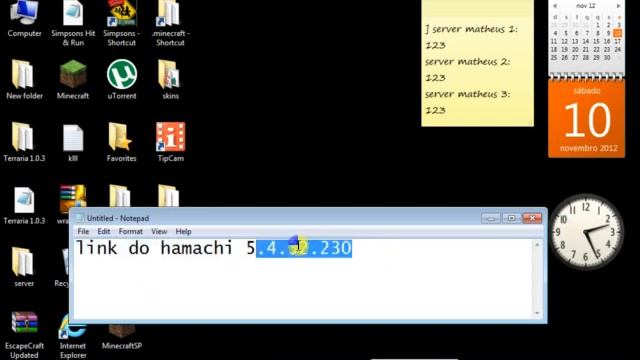Viewport: 640px width, 360px height.
Task: Click the Notepad text area after the highlighted IP
Action: click(441, 248)
